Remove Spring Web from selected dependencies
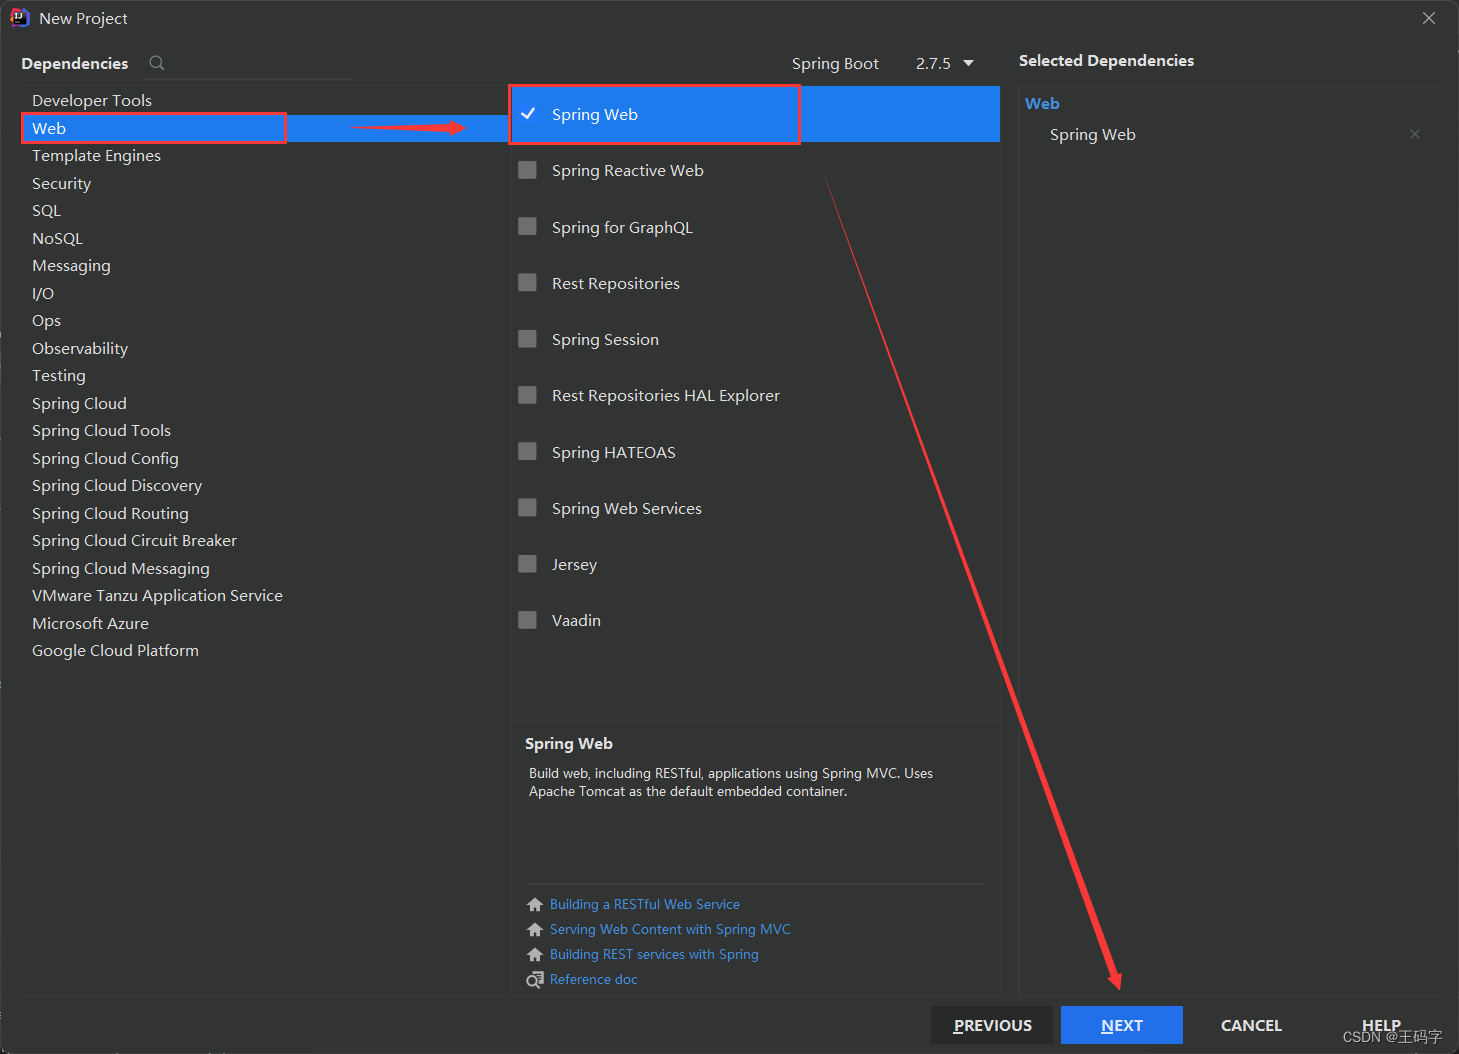This screenshot has width=1459, height=1054. 1415,134
